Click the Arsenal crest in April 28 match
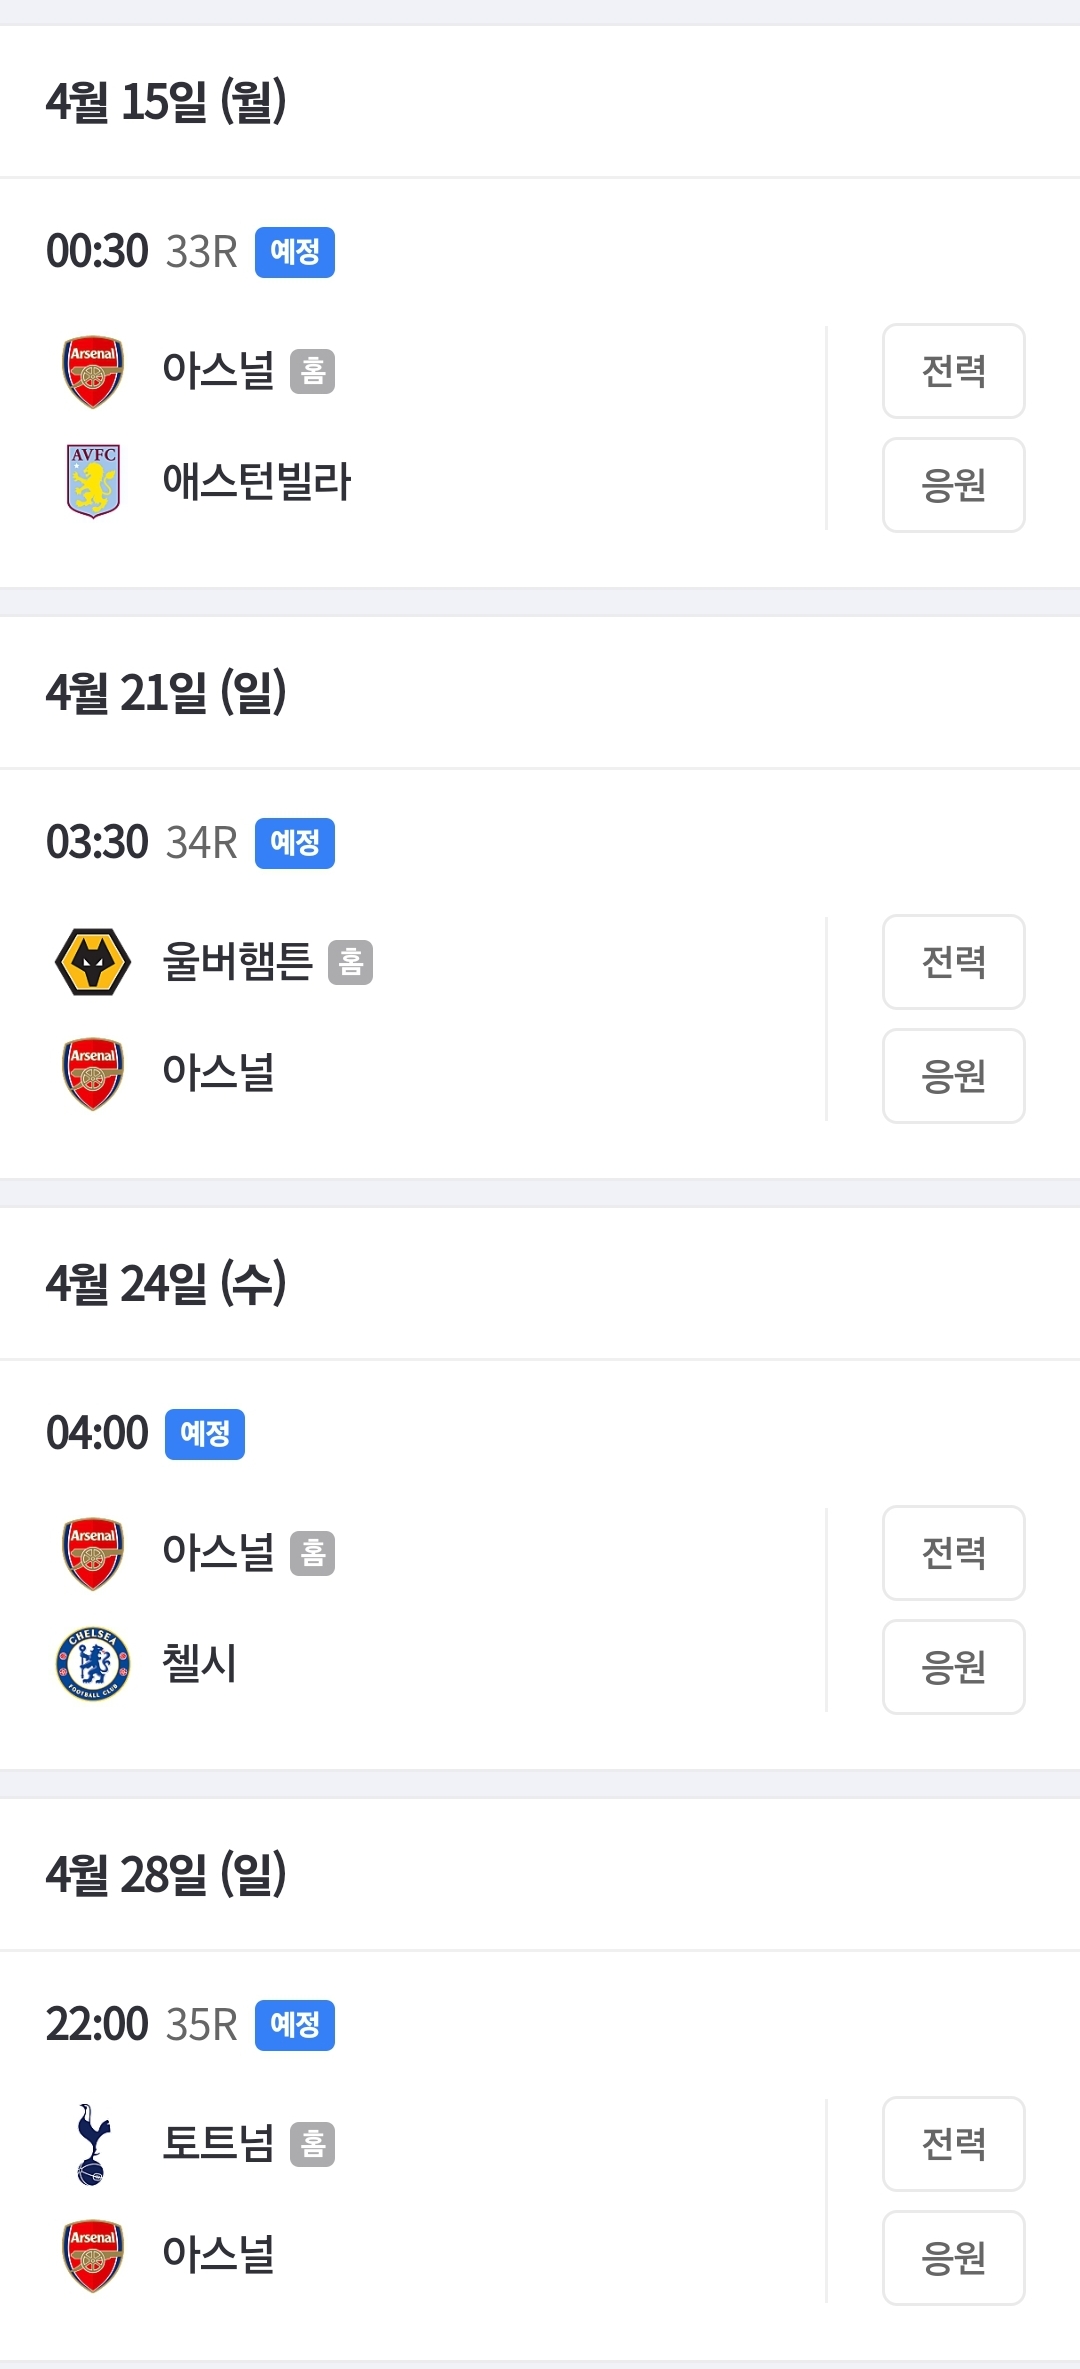1080x2369 pixels. coord(93,2255)
